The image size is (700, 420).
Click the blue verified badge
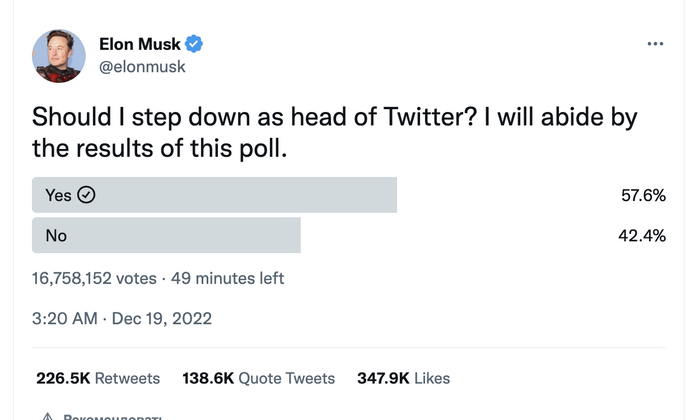tap(197, 43)
